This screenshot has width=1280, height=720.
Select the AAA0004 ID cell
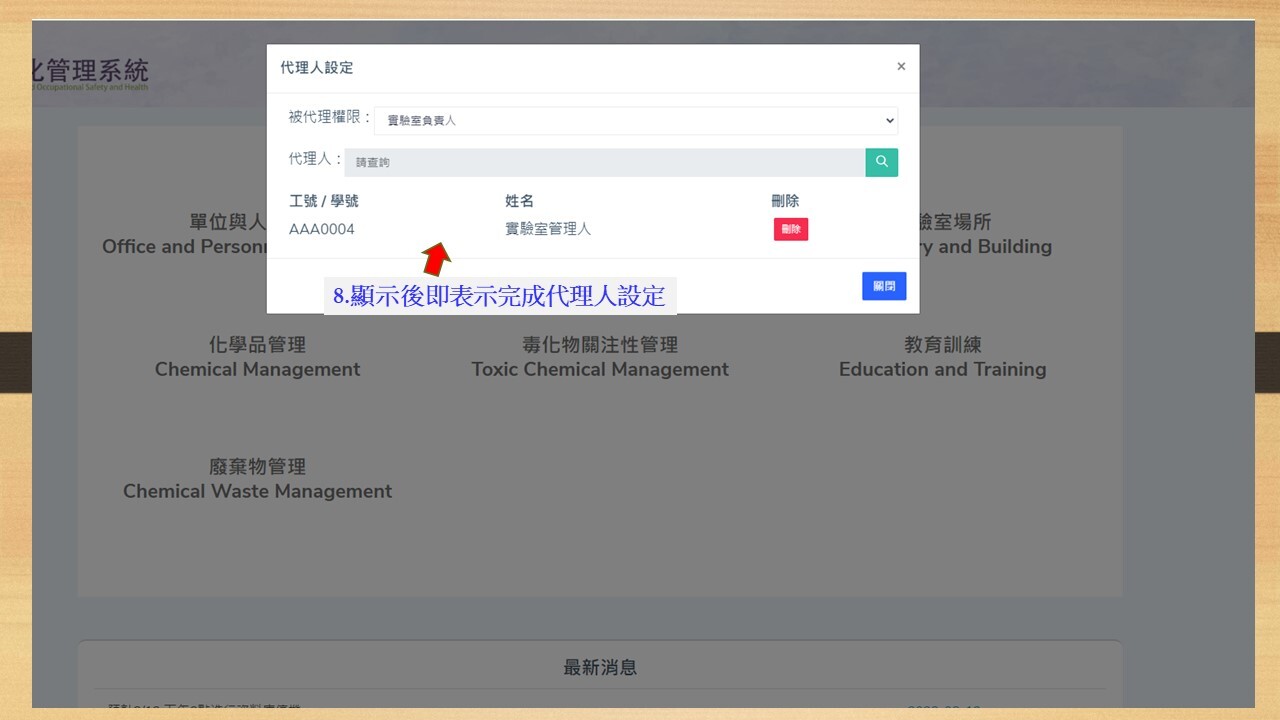pos(322,229)
